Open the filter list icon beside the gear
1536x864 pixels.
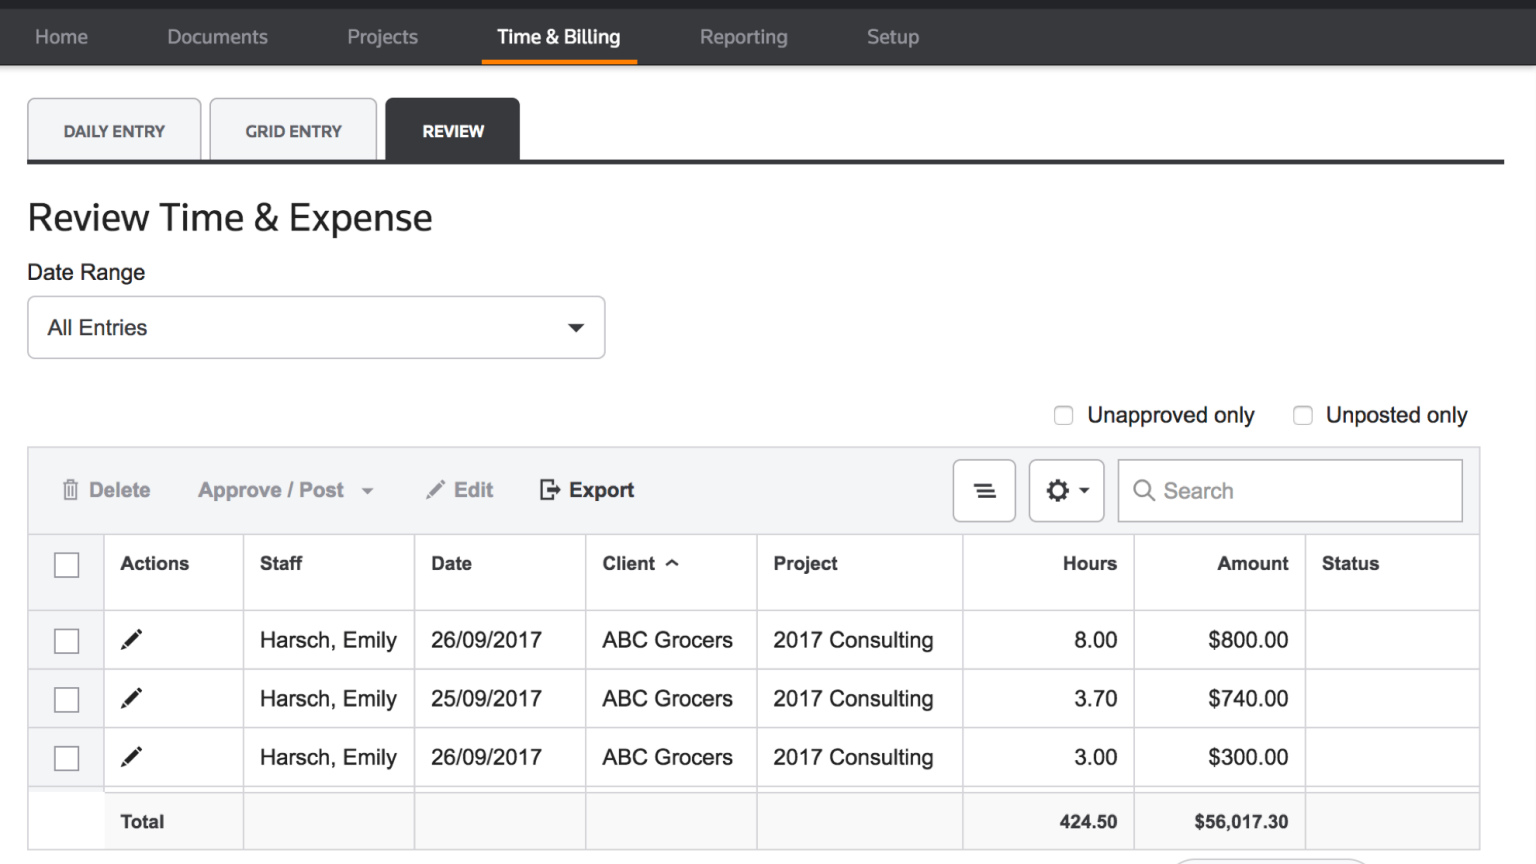pyautogui.click(x=984, y=490)
